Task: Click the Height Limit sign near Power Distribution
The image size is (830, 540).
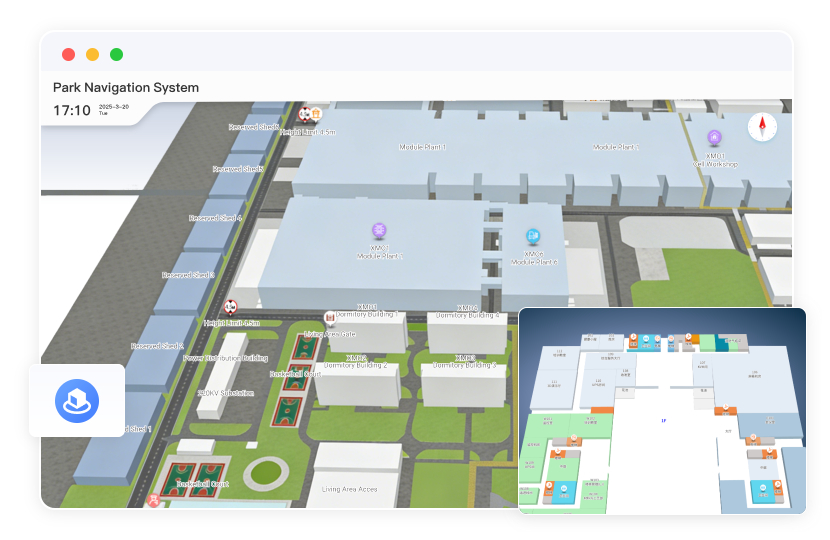Action: click(x=231, y=307)
